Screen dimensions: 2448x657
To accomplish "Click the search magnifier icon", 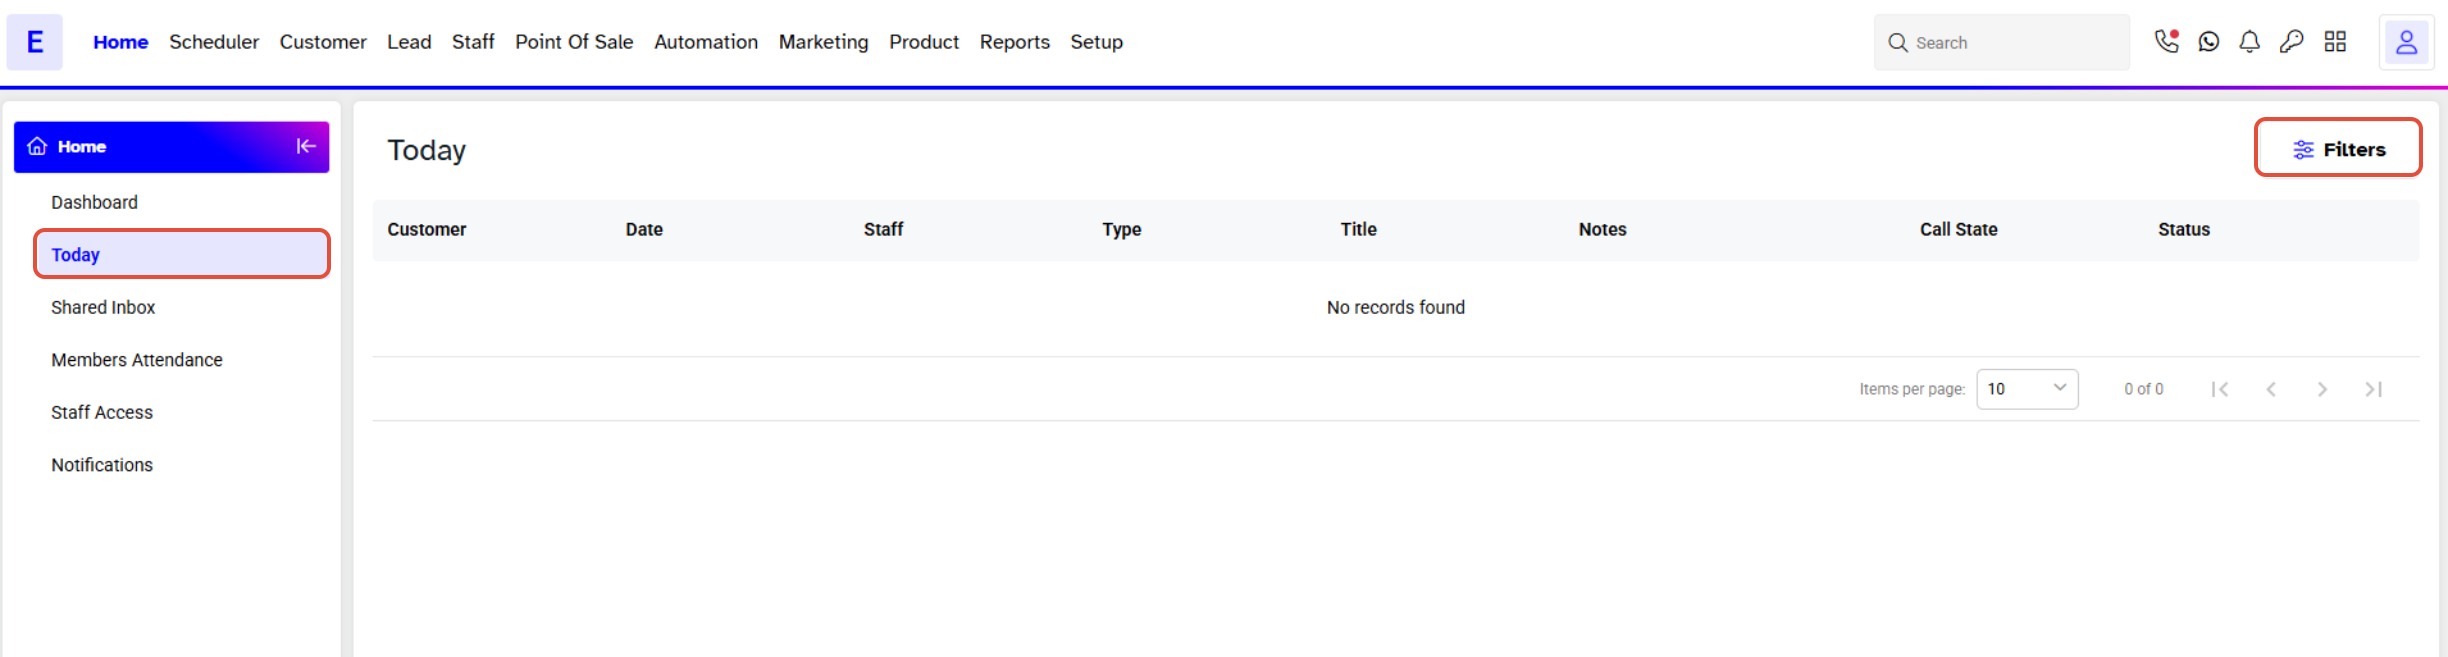I will point(1897,43).
